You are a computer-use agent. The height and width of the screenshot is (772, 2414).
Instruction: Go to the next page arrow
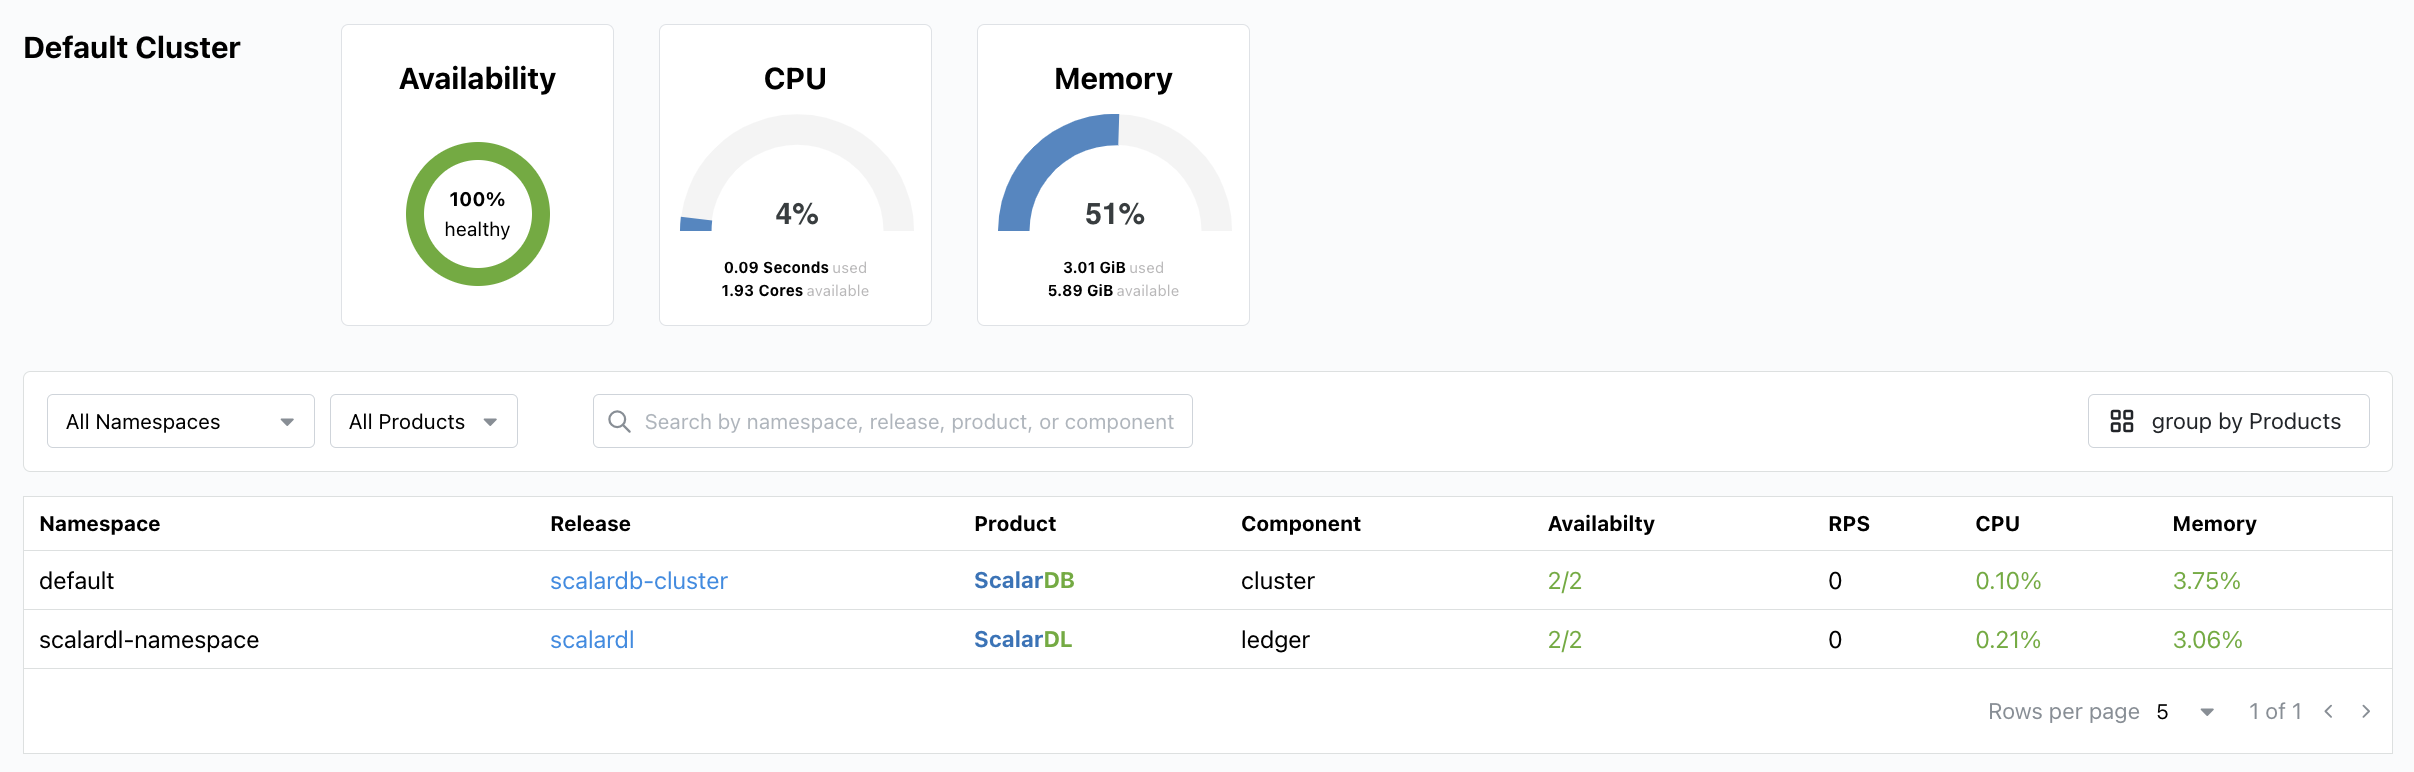click(x=2366, y=712)
